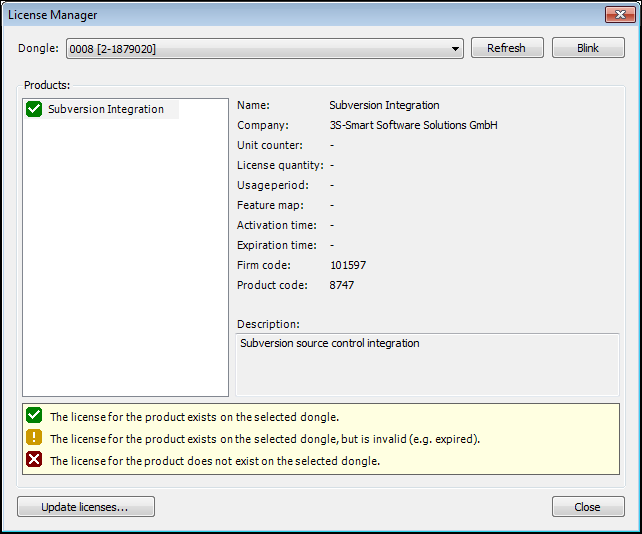The height and width of the screenshot is (534, 642).
Task: Click the Product code value 8747
Action: pyautogui.click(x=342, y=285)
